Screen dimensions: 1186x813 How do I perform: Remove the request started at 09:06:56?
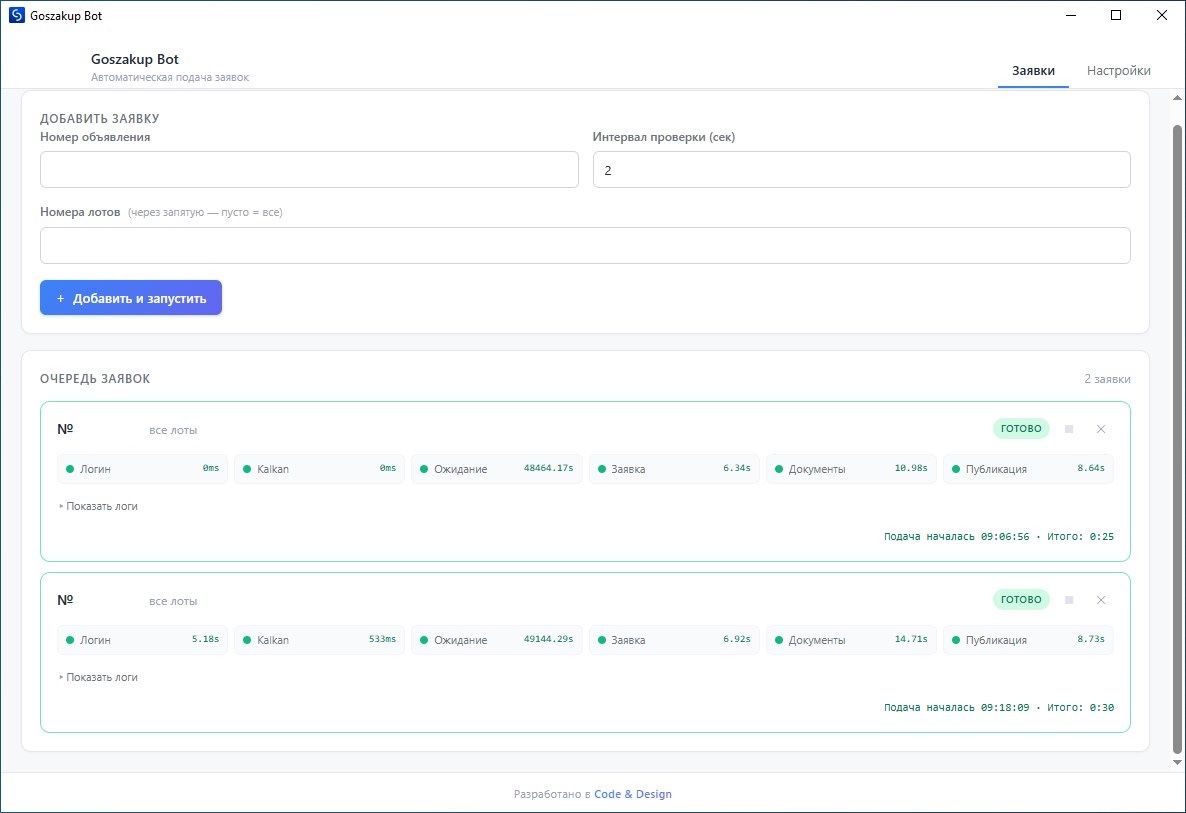(1101, 429)
